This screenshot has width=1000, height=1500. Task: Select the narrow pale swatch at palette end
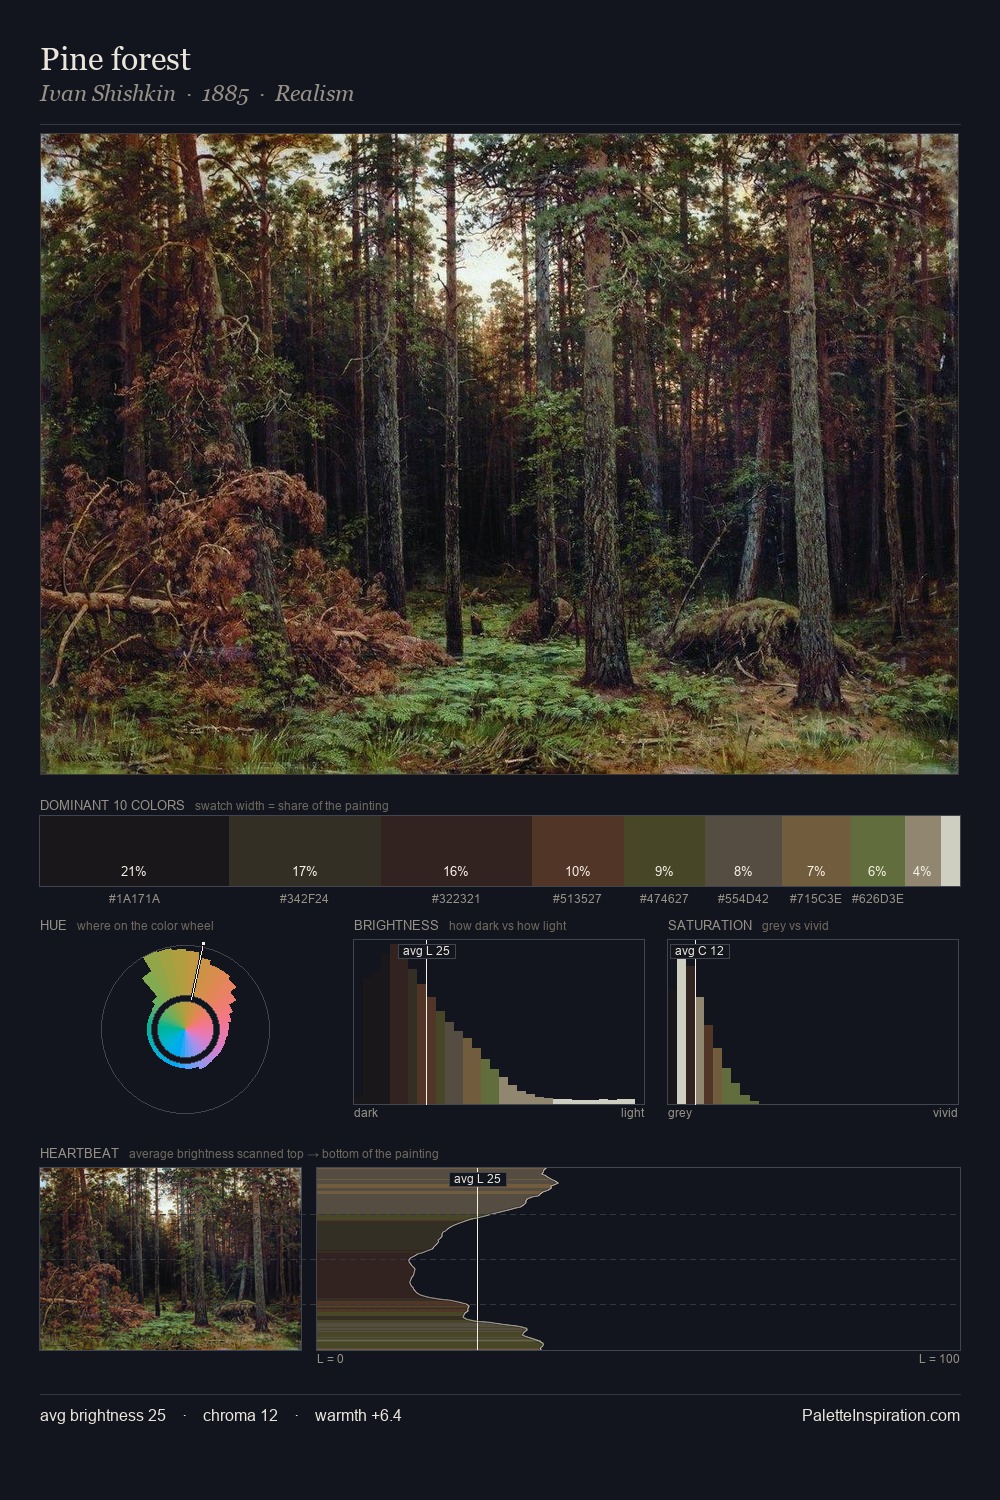[x=950, y=851]
